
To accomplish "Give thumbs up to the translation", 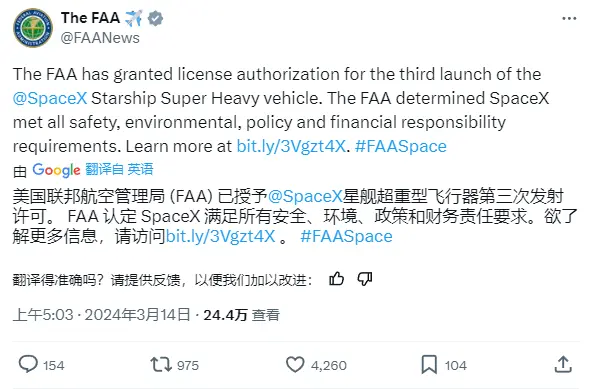I will pos(336,279).
